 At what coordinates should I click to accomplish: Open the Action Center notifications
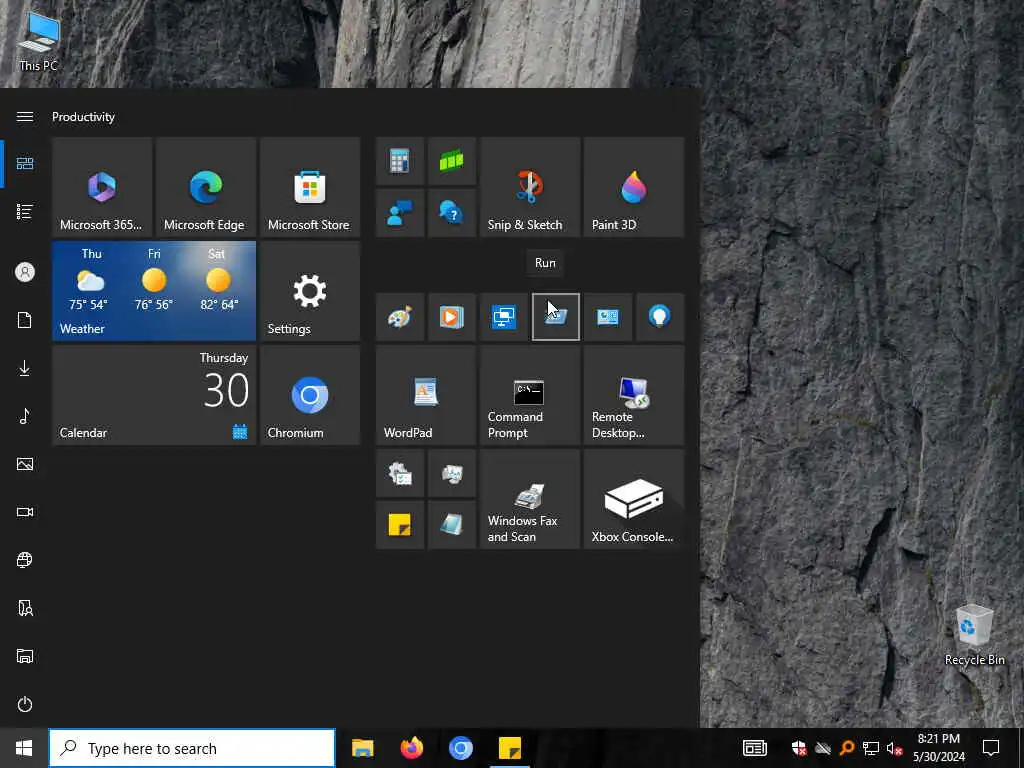tap(991, 748)
